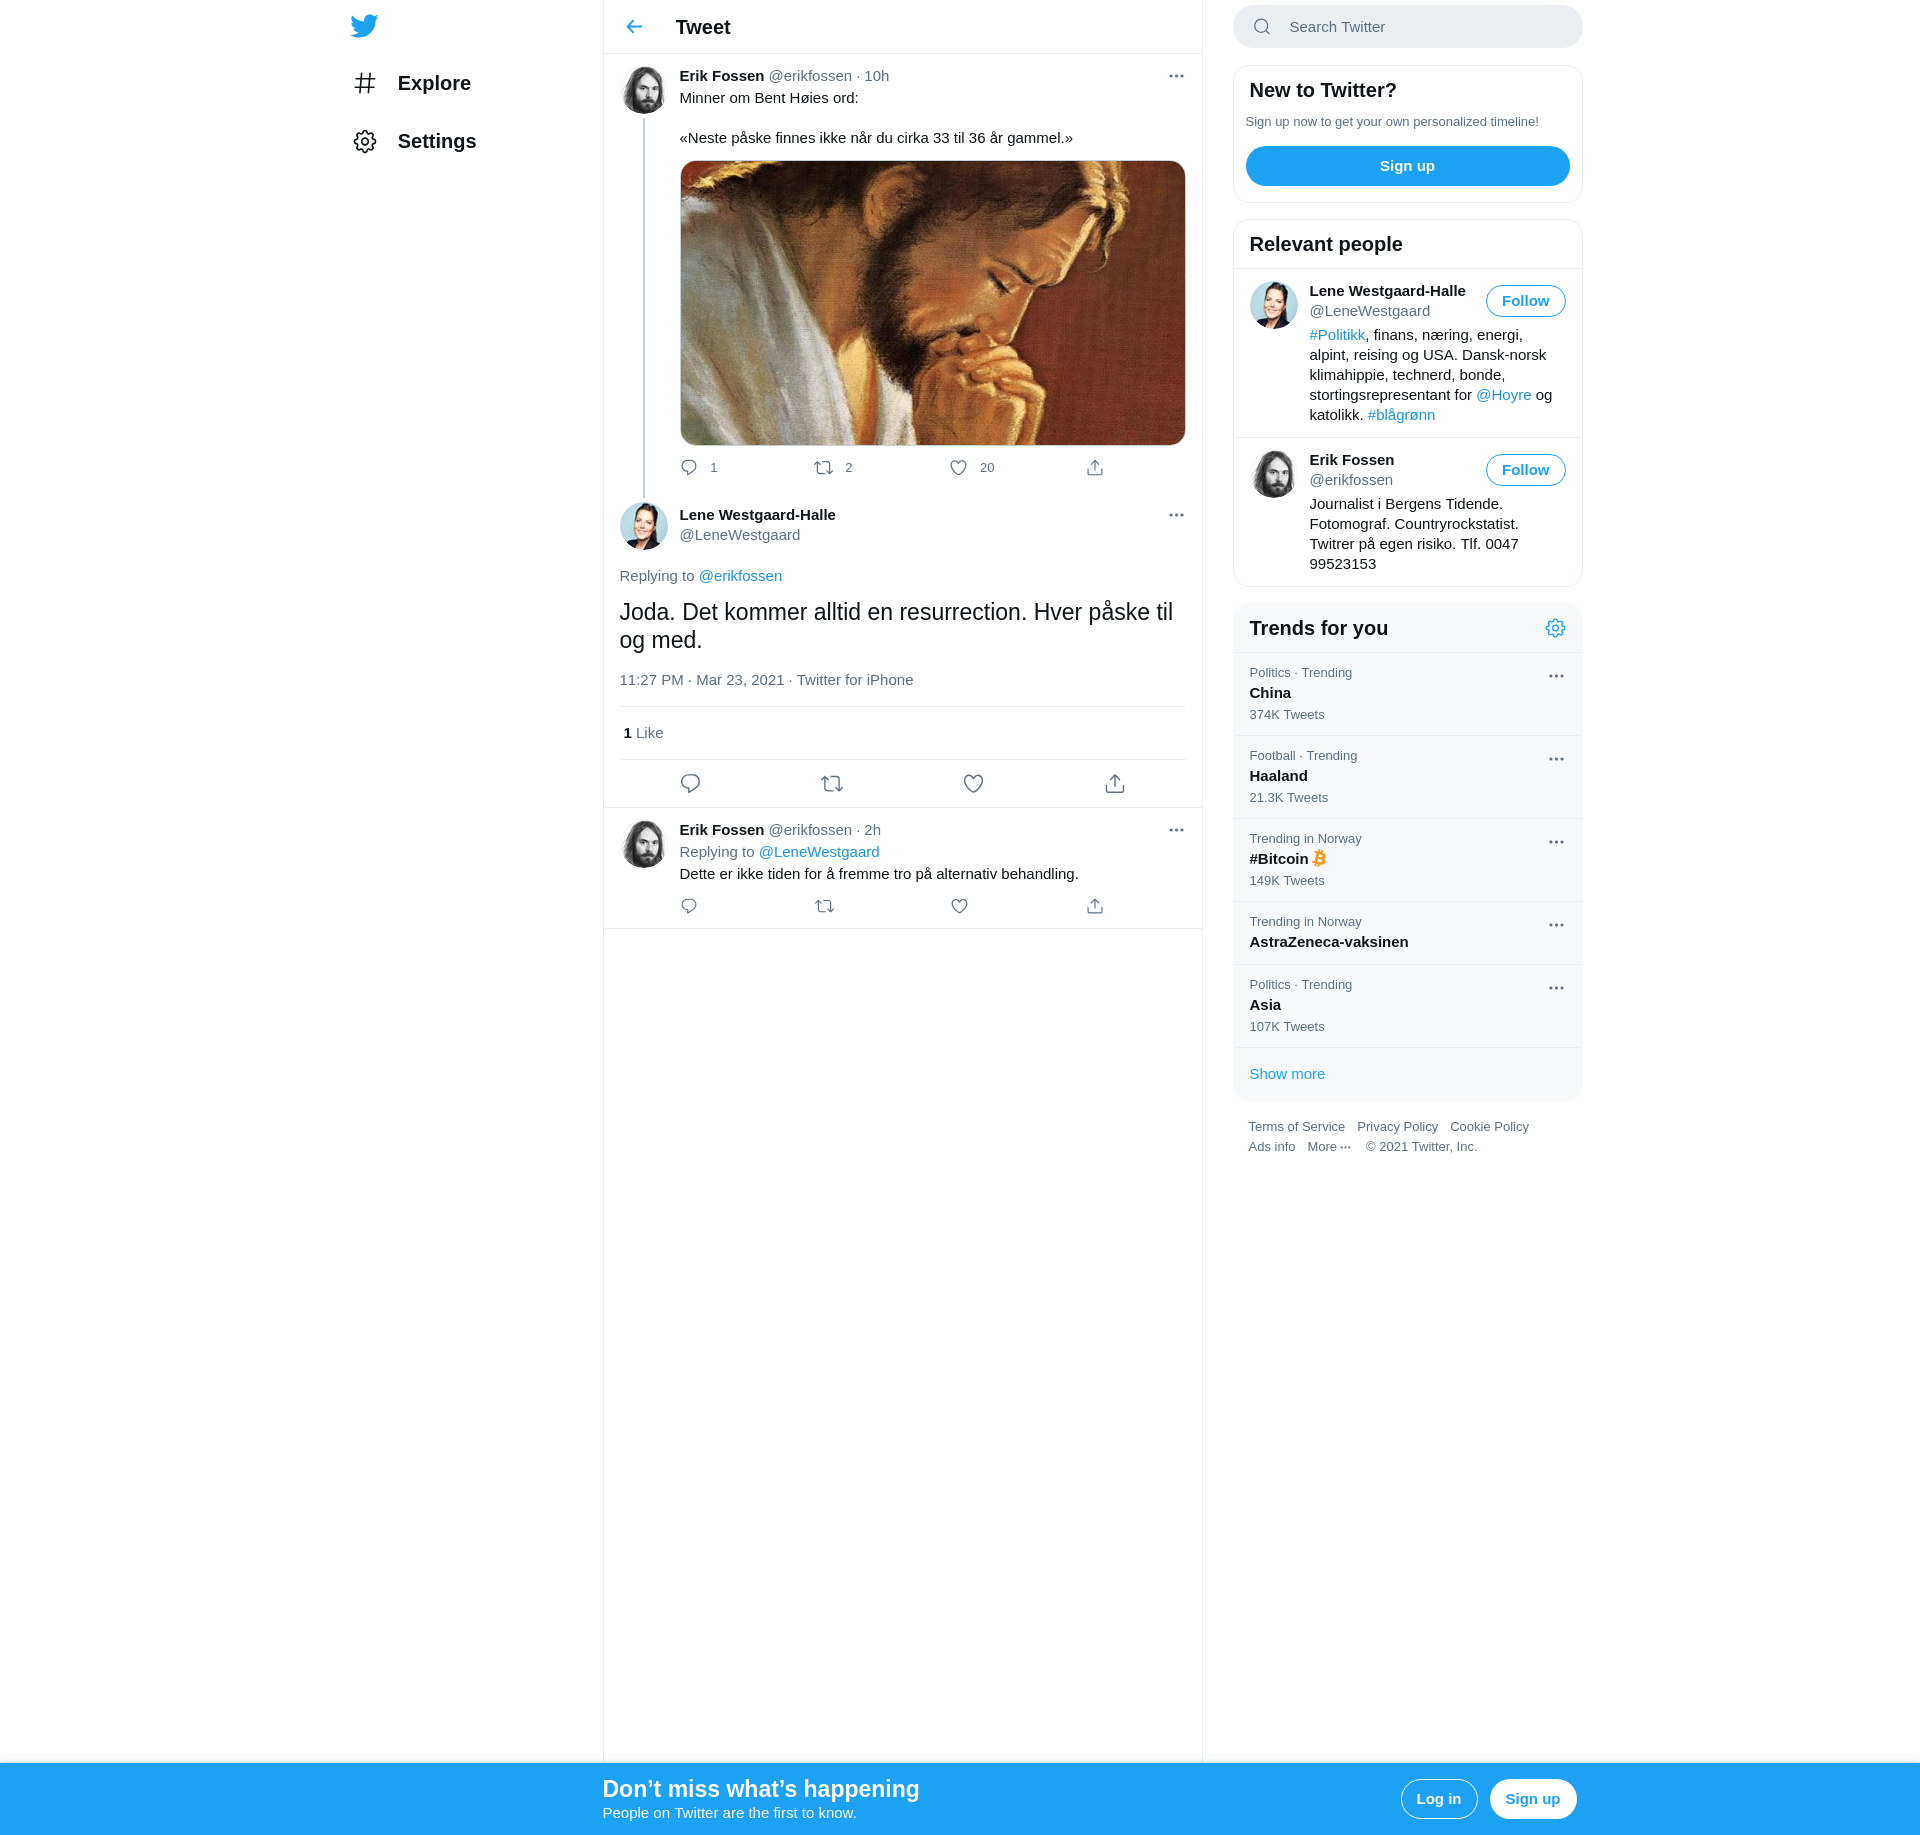This screenshot has width=1920, height=1835.
Task: Open more options for Asia trend
Action: click(1556, 988)
